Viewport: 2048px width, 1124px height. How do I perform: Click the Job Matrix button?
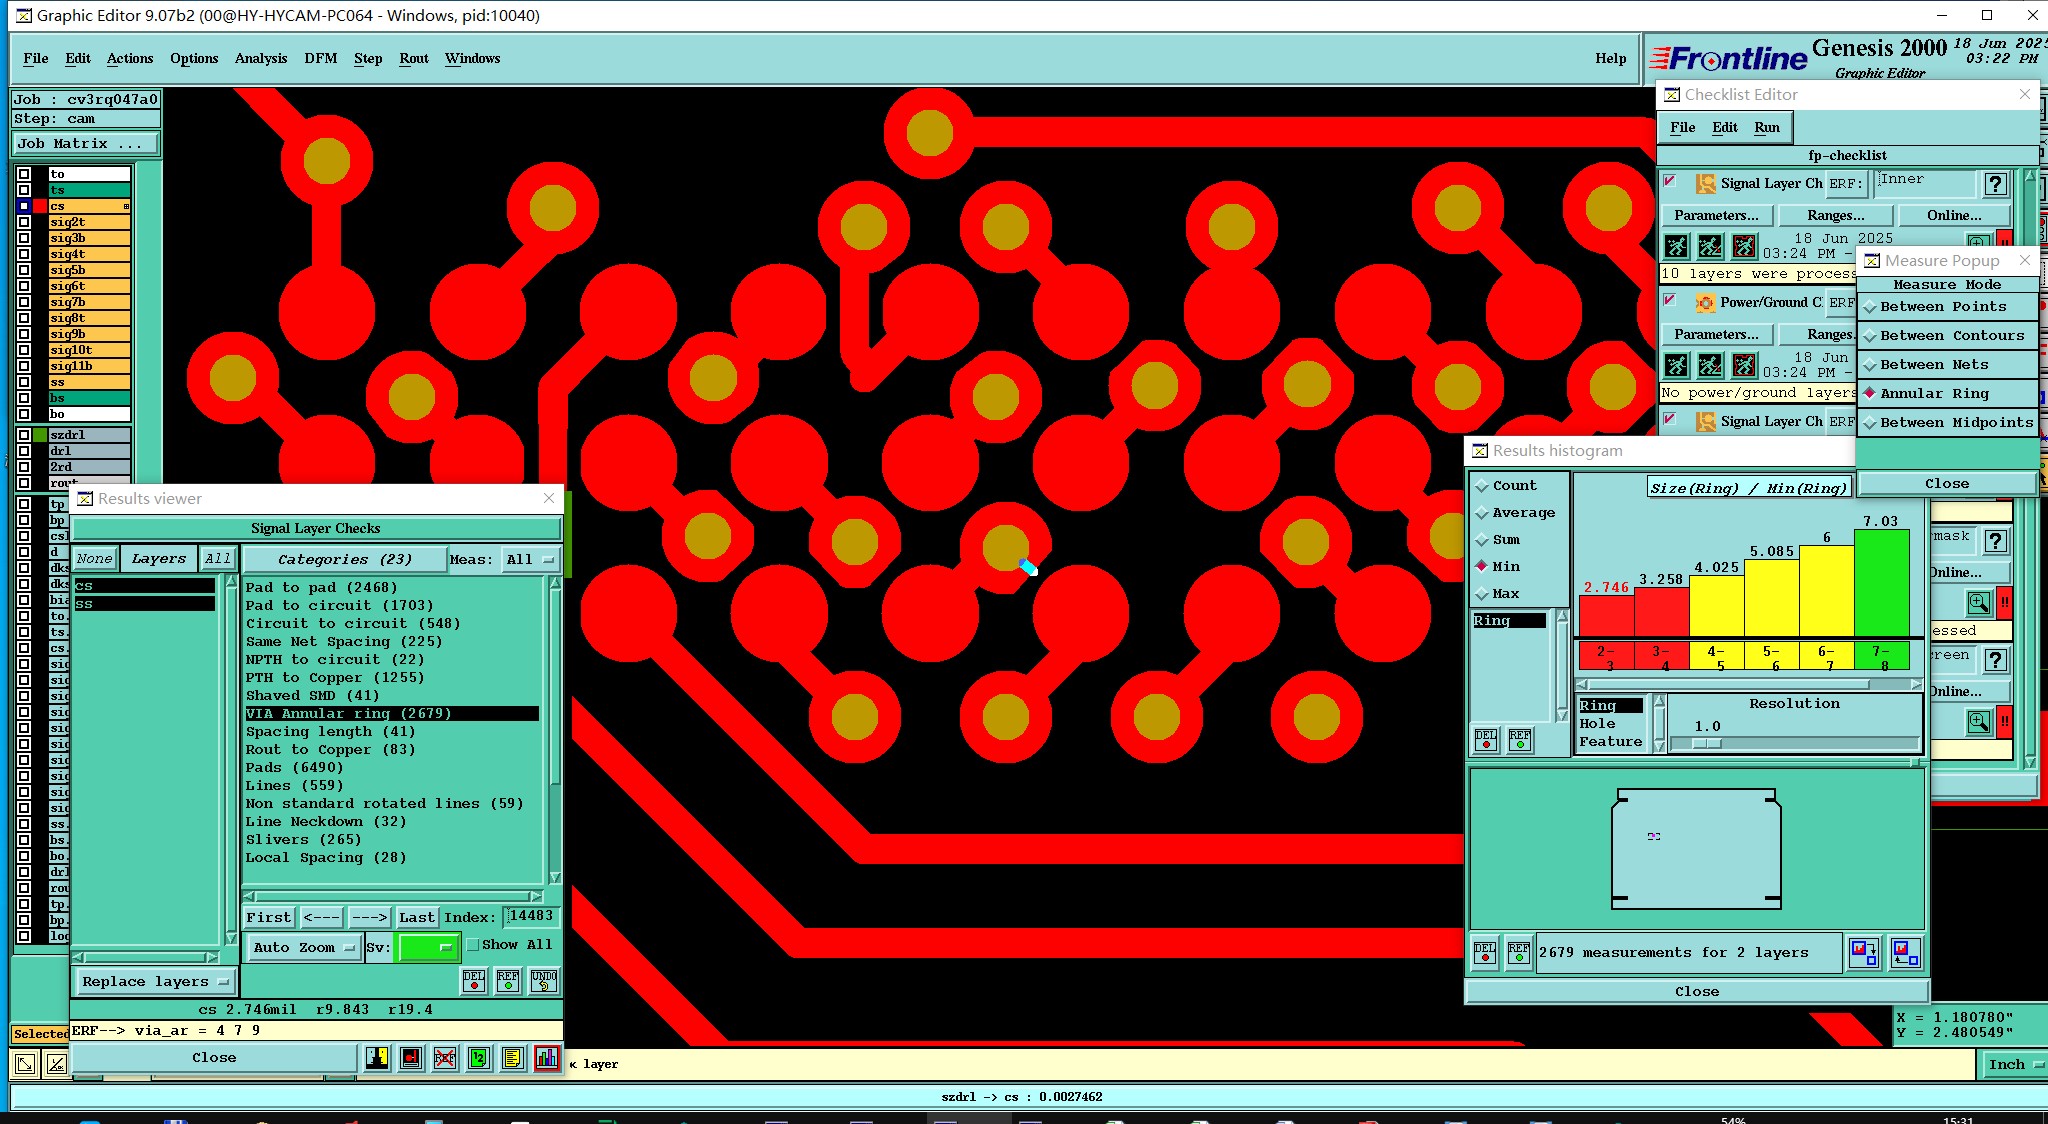pyautogui.click(x=85, y=144)
